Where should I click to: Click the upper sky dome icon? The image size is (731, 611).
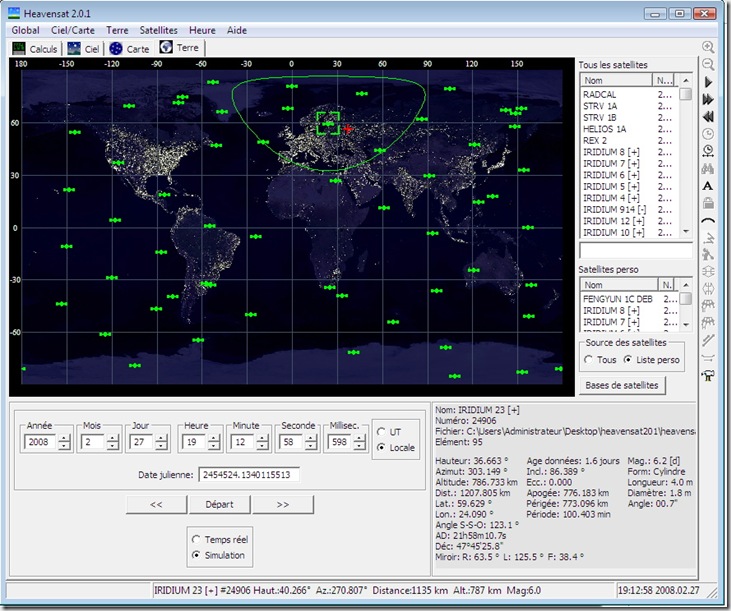click(708, 306)
